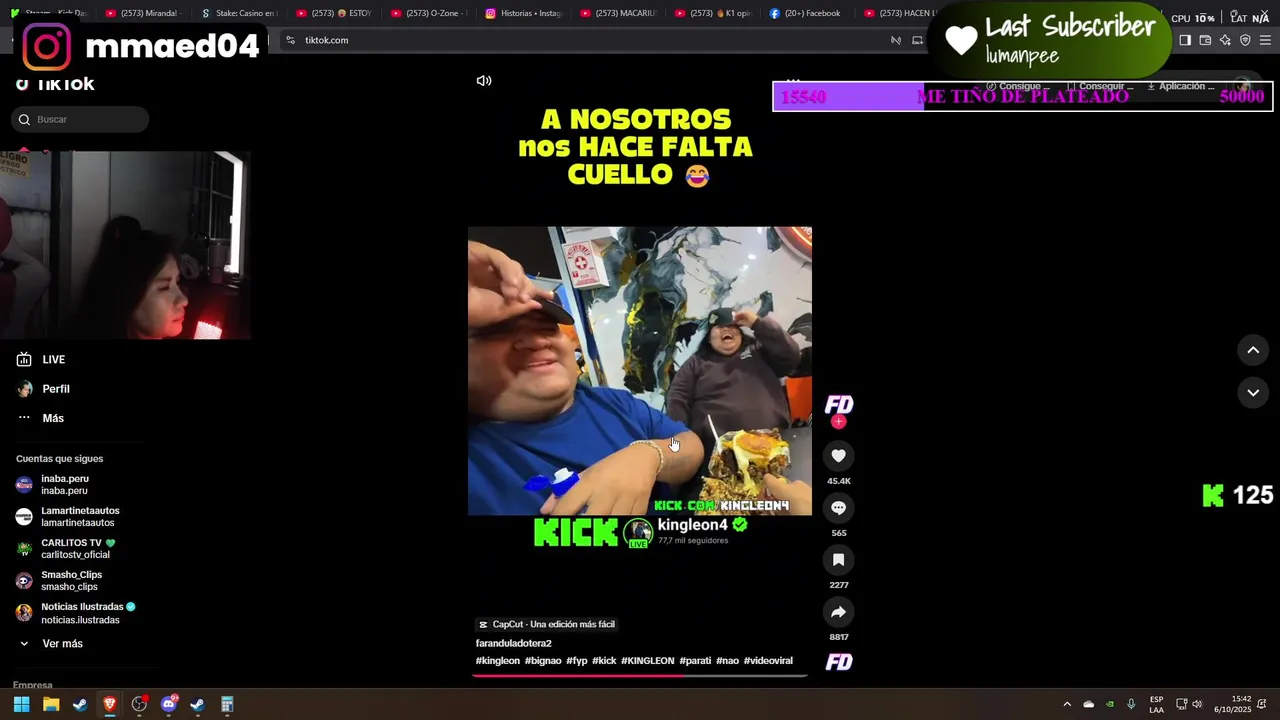Open the FD sound disc below the share icon
Viewport: 1280px width, 720px height.
(x=838, y=662)
